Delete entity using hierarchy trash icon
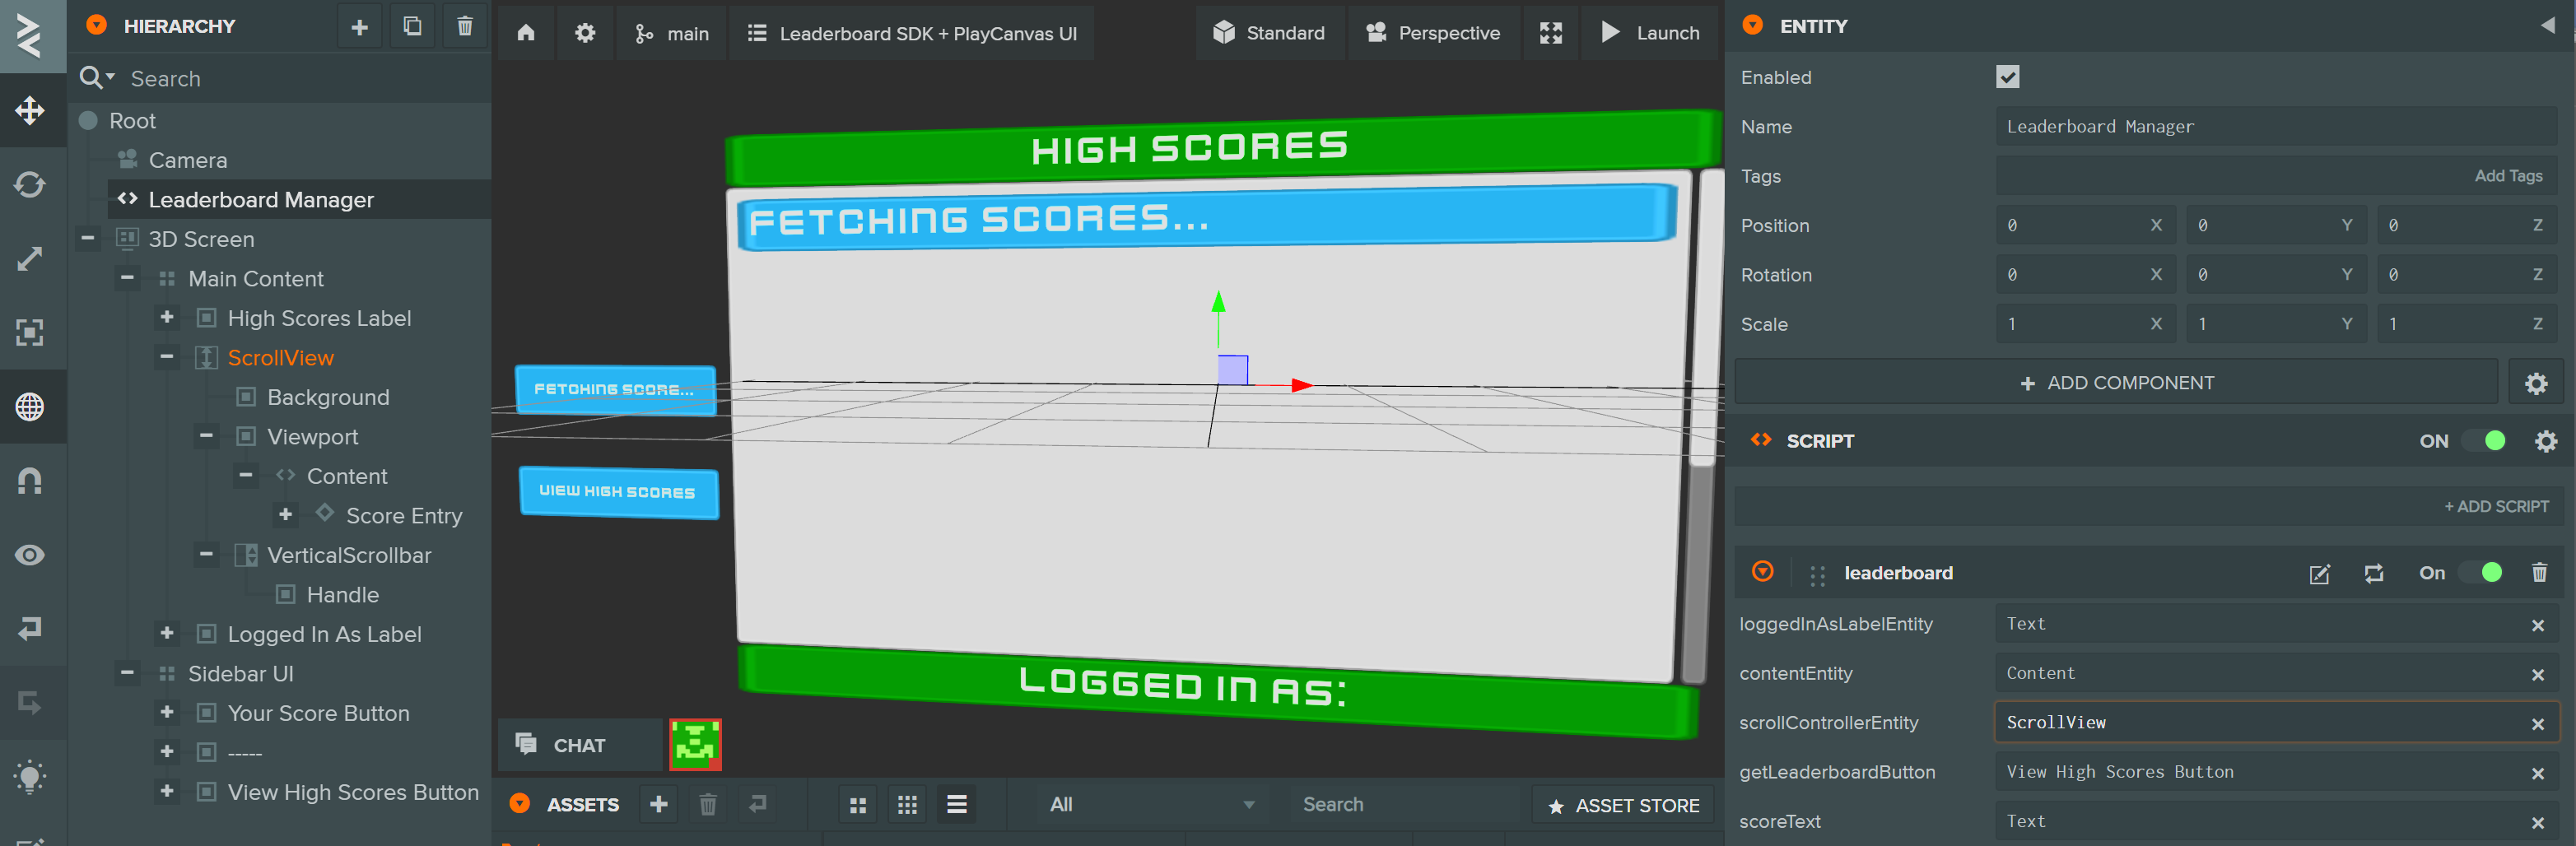The width and height of the screenshot is (2576, 846). [465, 27]
